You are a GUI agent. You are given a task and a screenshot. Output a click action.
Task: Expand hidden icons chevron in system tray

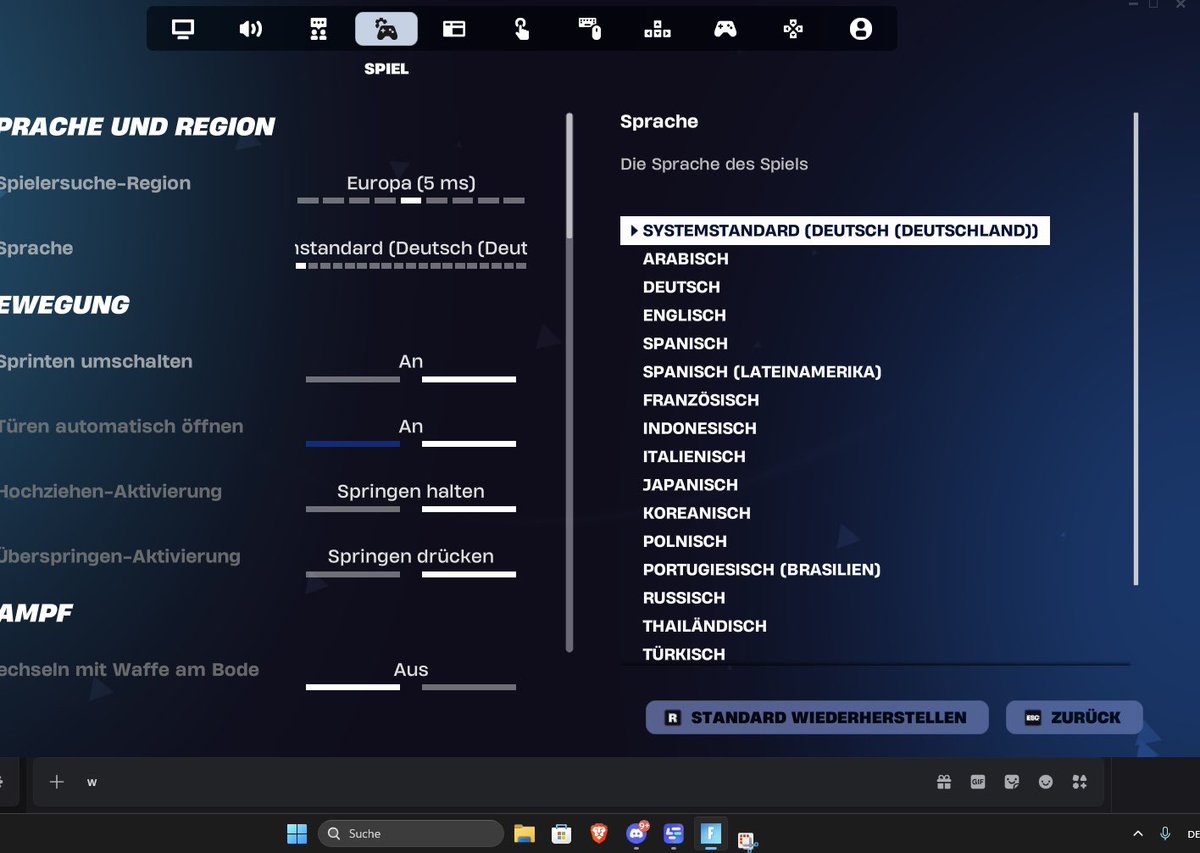click(1138, 833)
